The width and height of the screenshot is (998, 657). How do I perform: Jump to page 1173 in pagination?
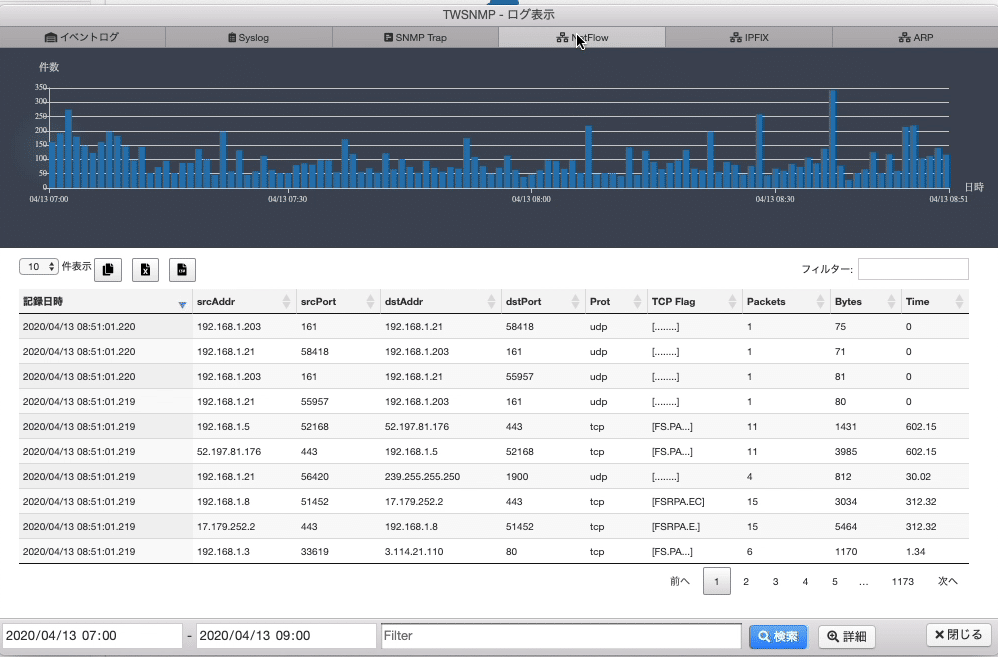903,581
